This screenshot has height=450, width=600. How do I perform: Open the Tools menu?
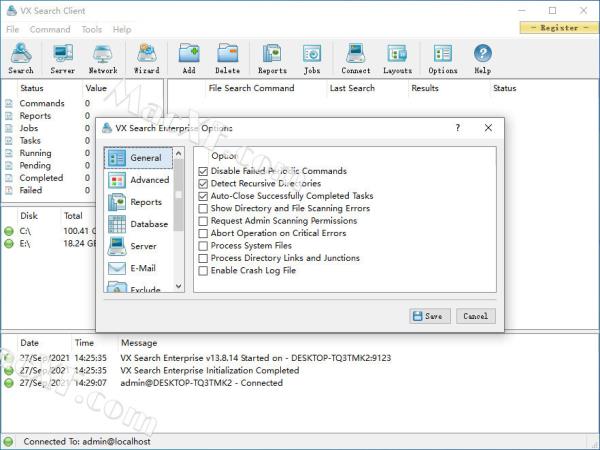[92, 29]
